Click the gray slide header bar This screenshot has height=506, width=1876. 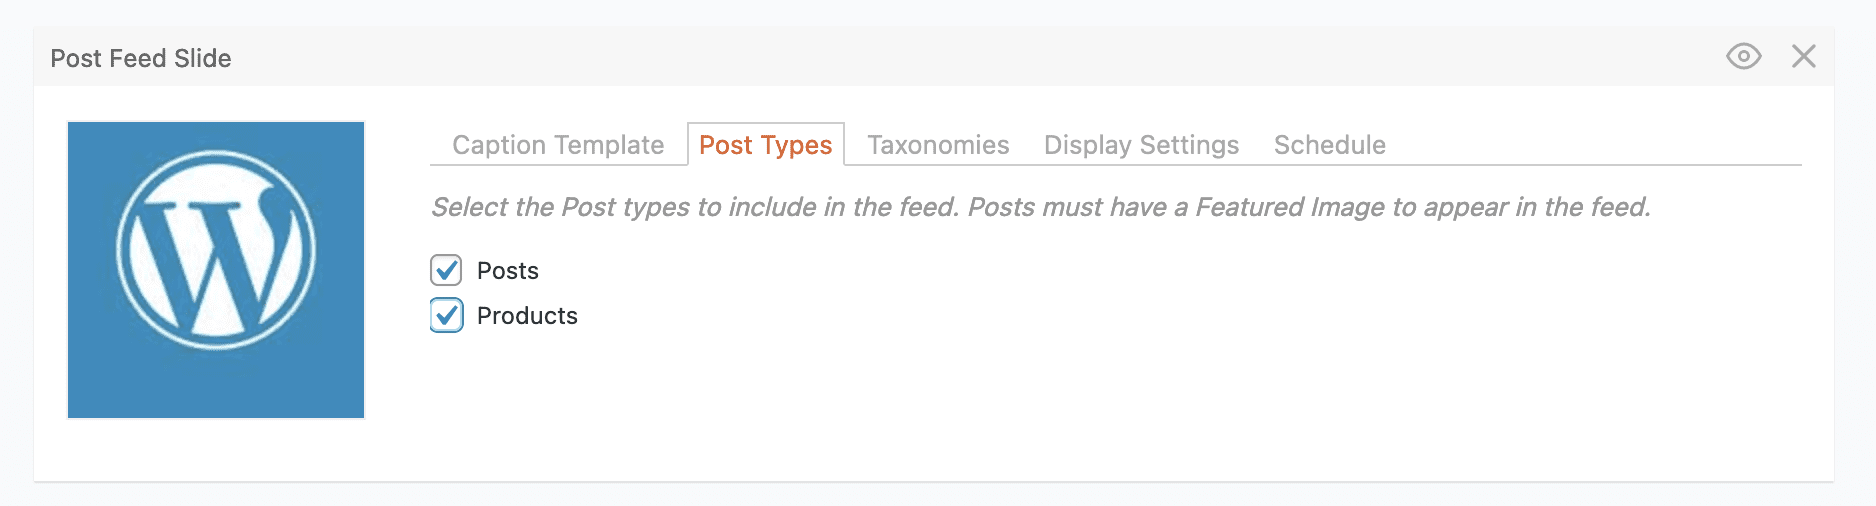[900, 58]
